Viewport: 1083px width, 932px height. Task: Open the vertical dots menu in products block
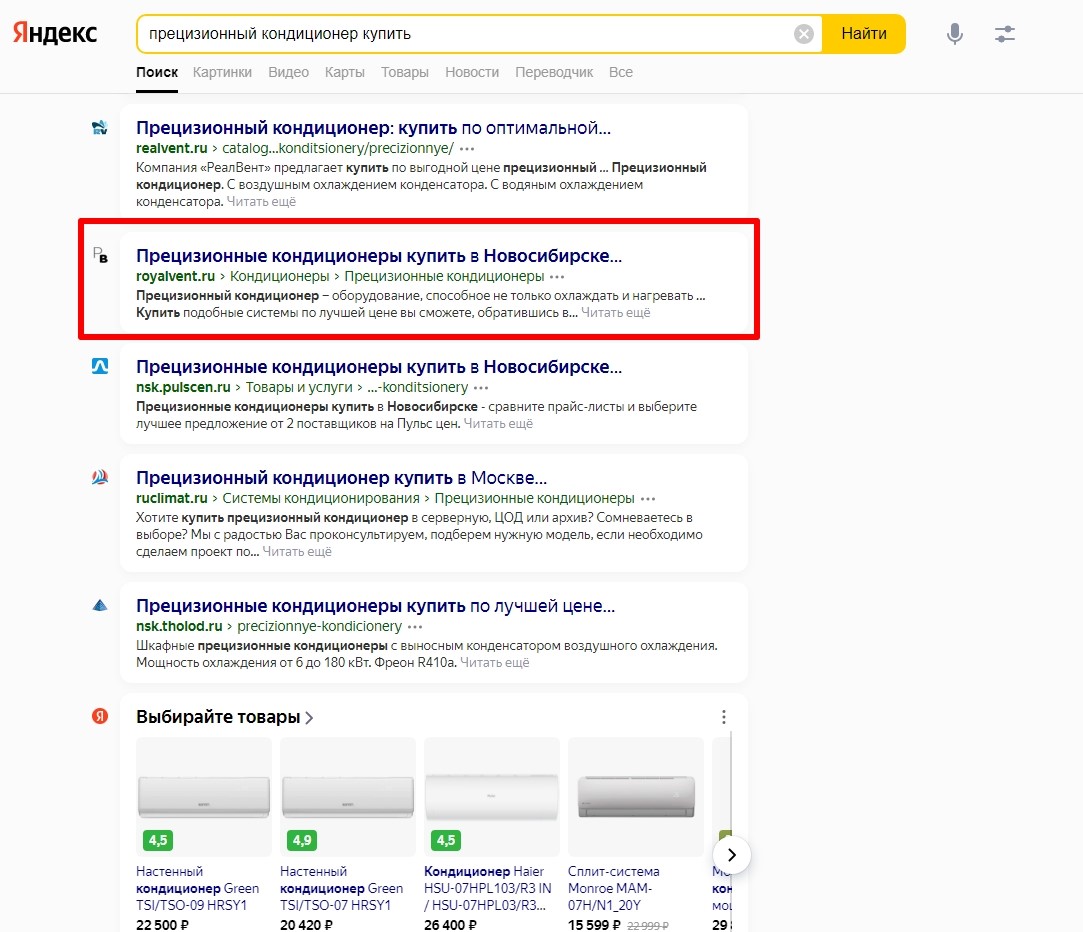724,717
